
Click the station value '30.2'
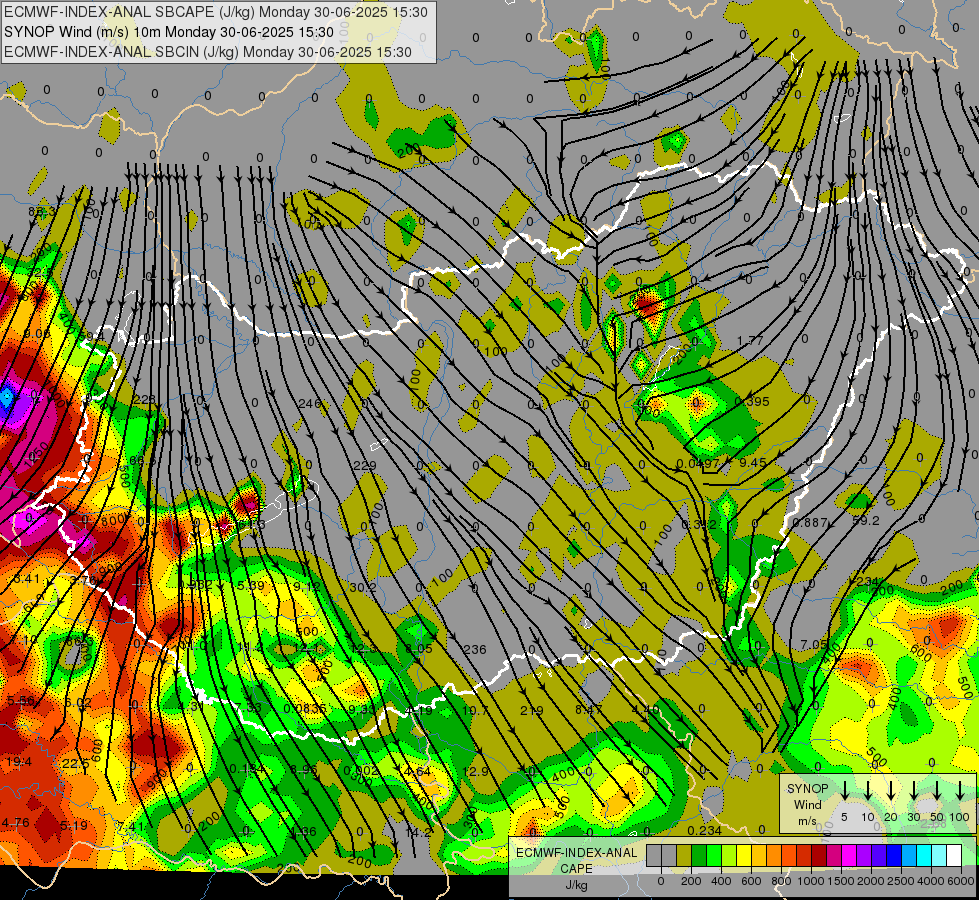(363, 588)
